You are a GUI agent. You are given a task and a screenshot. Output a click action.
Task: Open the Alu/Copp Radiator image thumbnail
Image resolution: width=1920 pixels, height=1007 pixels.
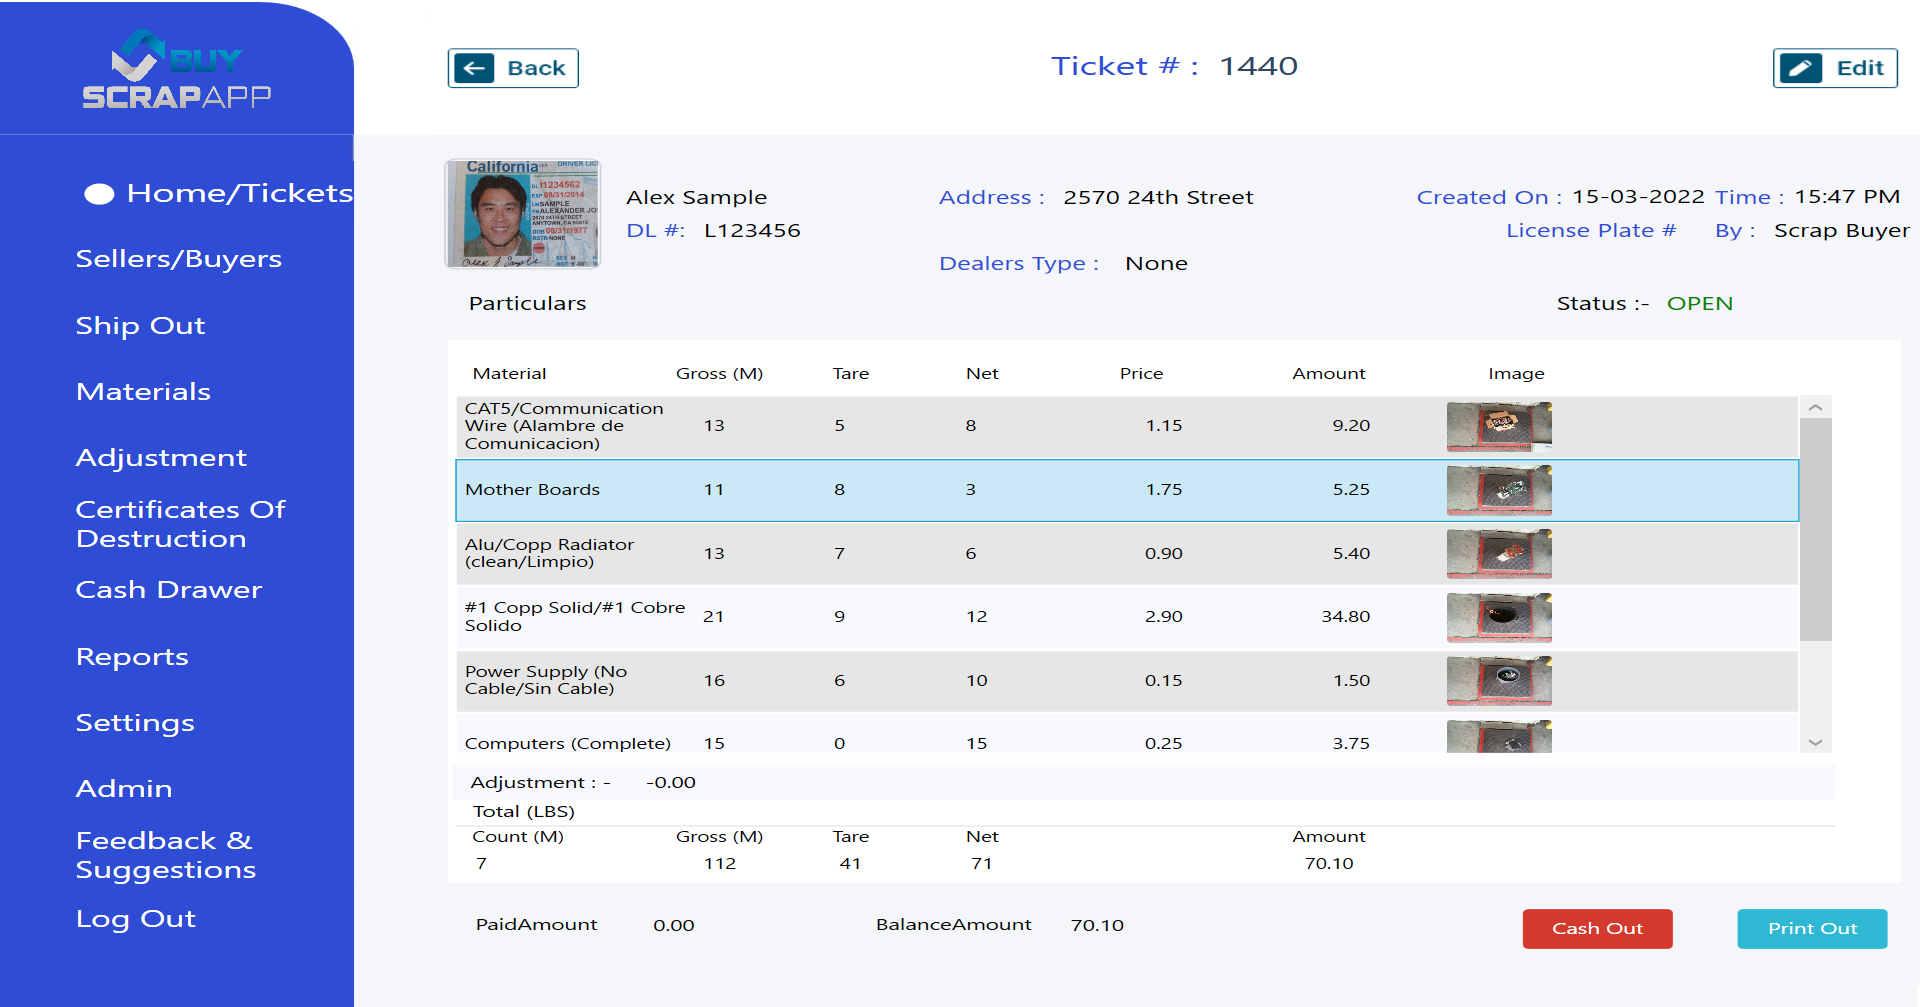pyautogui.click(x=1498, y=554)
